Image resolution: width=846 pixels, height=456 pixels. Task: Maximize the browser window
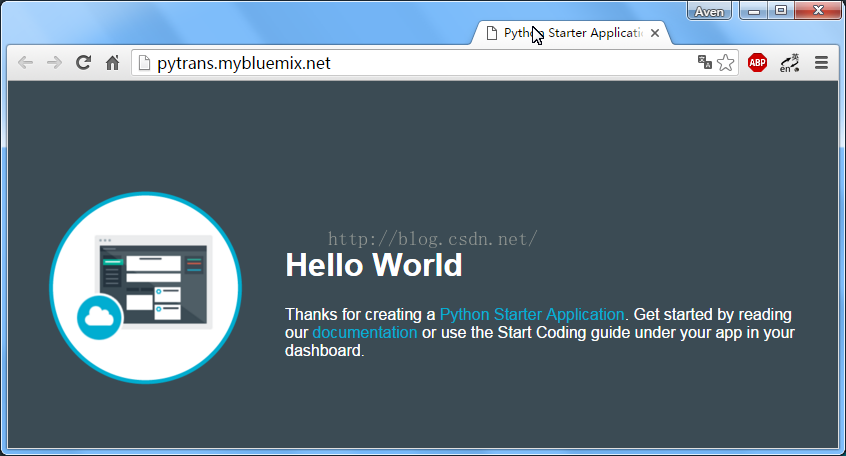[x=781, y=11]
